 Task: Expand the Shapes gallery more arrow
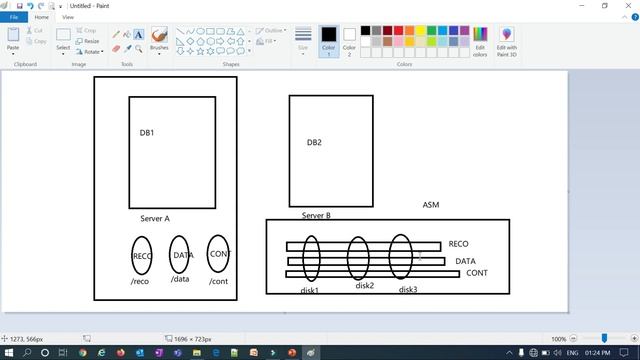click(249, 51)
